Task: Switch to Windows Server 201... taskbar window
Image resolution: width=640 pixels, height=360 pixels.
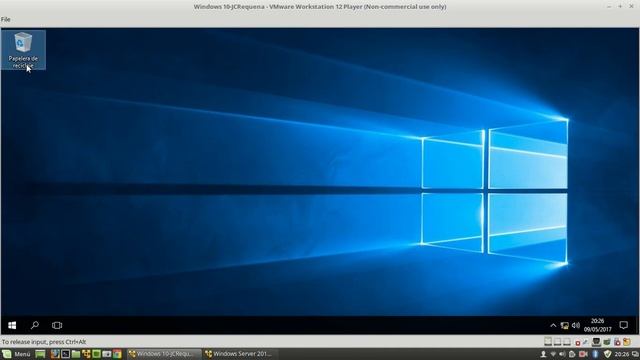Action: coord(241,354)
